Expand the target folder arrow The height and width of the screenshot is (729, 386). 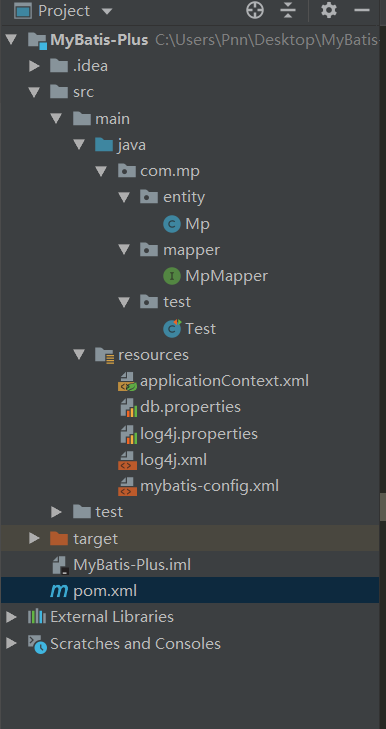click(x=34, y=538)
